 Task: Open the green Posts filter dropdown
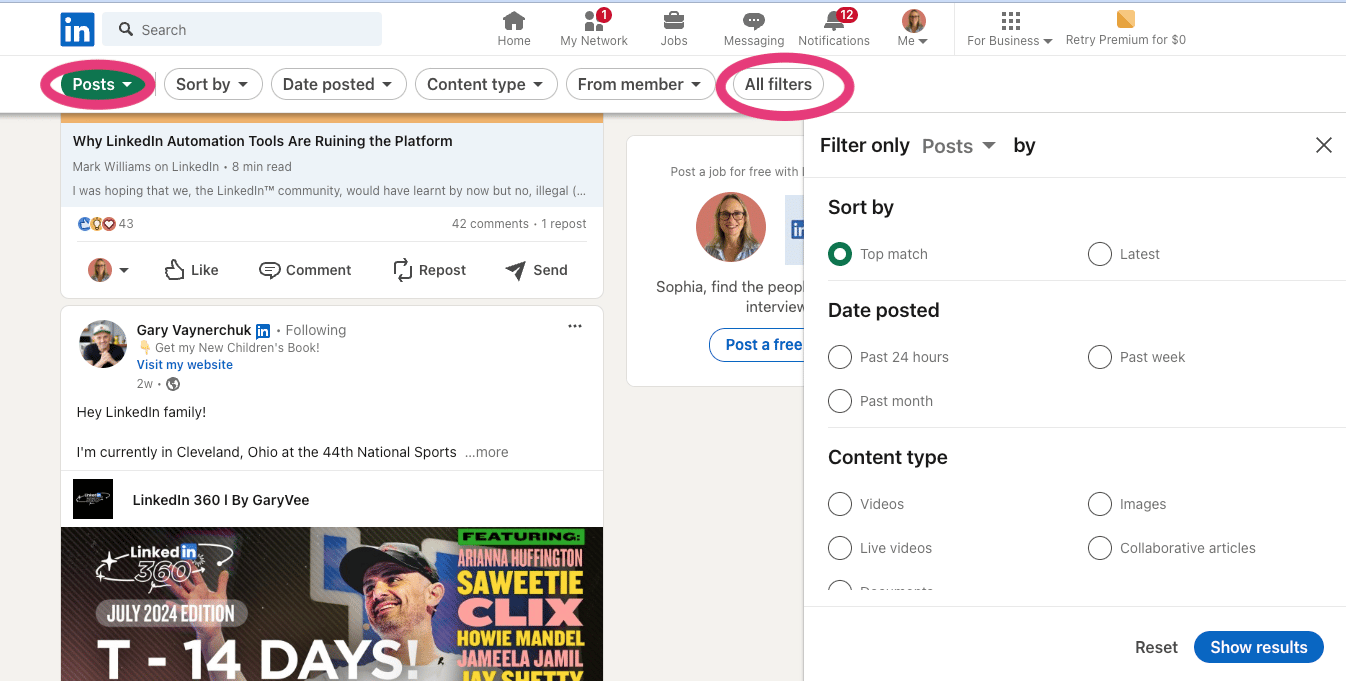tap(103, 85)
